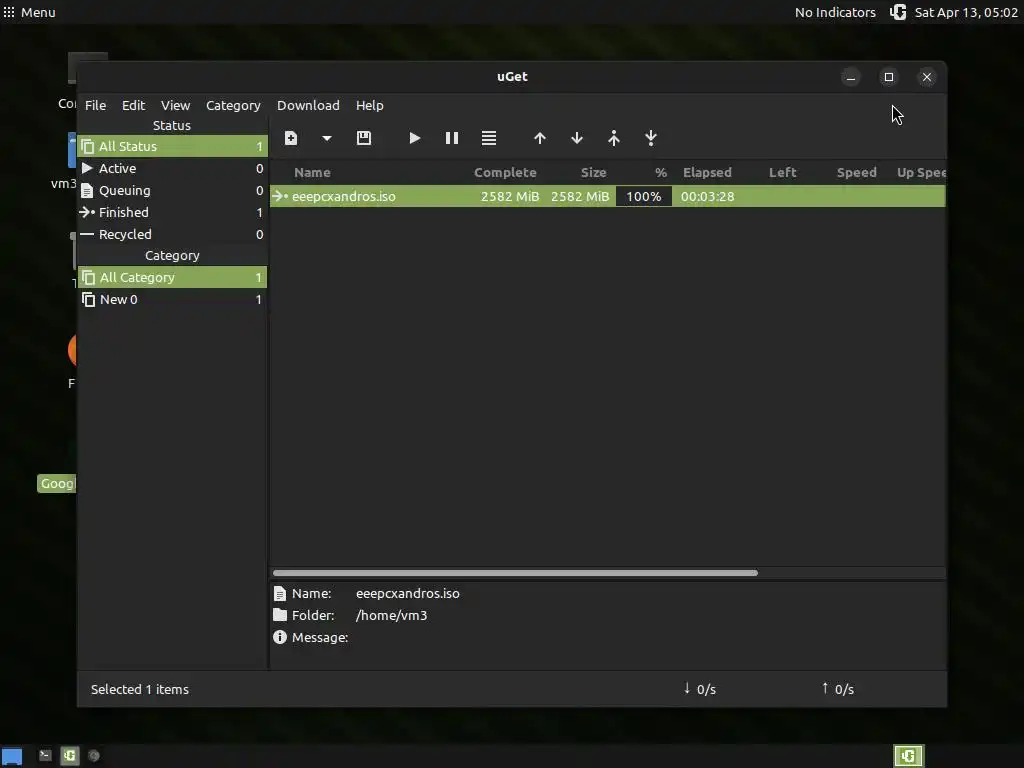Screen dimensions: 1024x768
Task: Start the selected download with play icon
Action: pyautogui.click(x=414, y=138)
